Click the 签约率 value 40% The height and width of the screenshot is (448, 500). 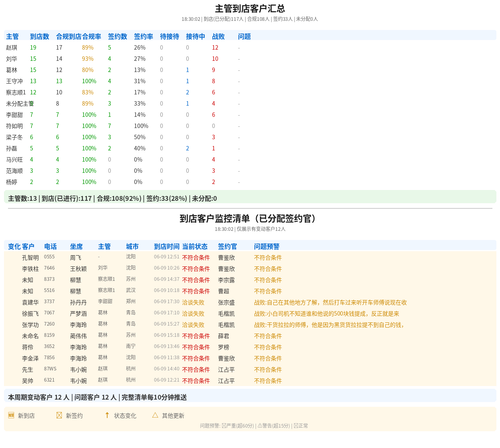(140, 148)
